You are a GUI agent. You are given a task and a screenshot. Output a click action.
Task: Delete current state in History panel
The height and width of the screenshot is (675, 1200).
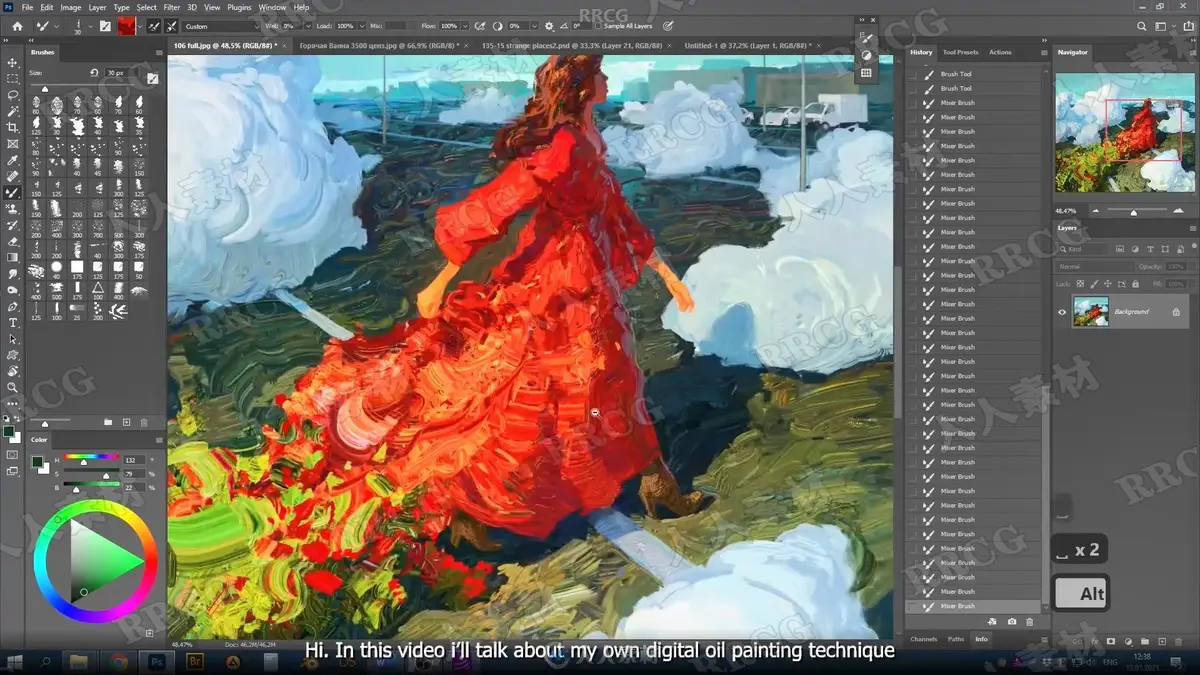[x=1030, y=622]
